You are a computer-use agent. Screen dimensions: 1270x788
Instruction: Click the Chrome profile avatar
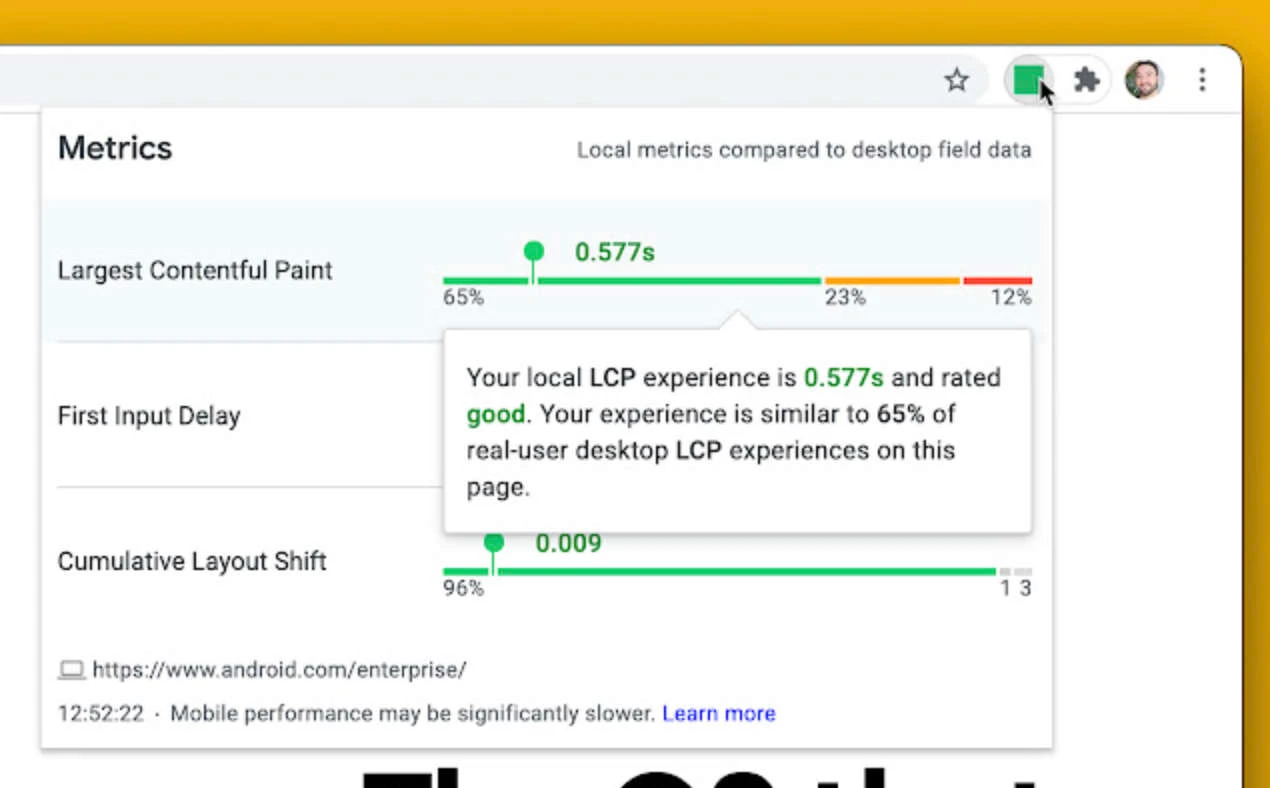coord(1143,80)
